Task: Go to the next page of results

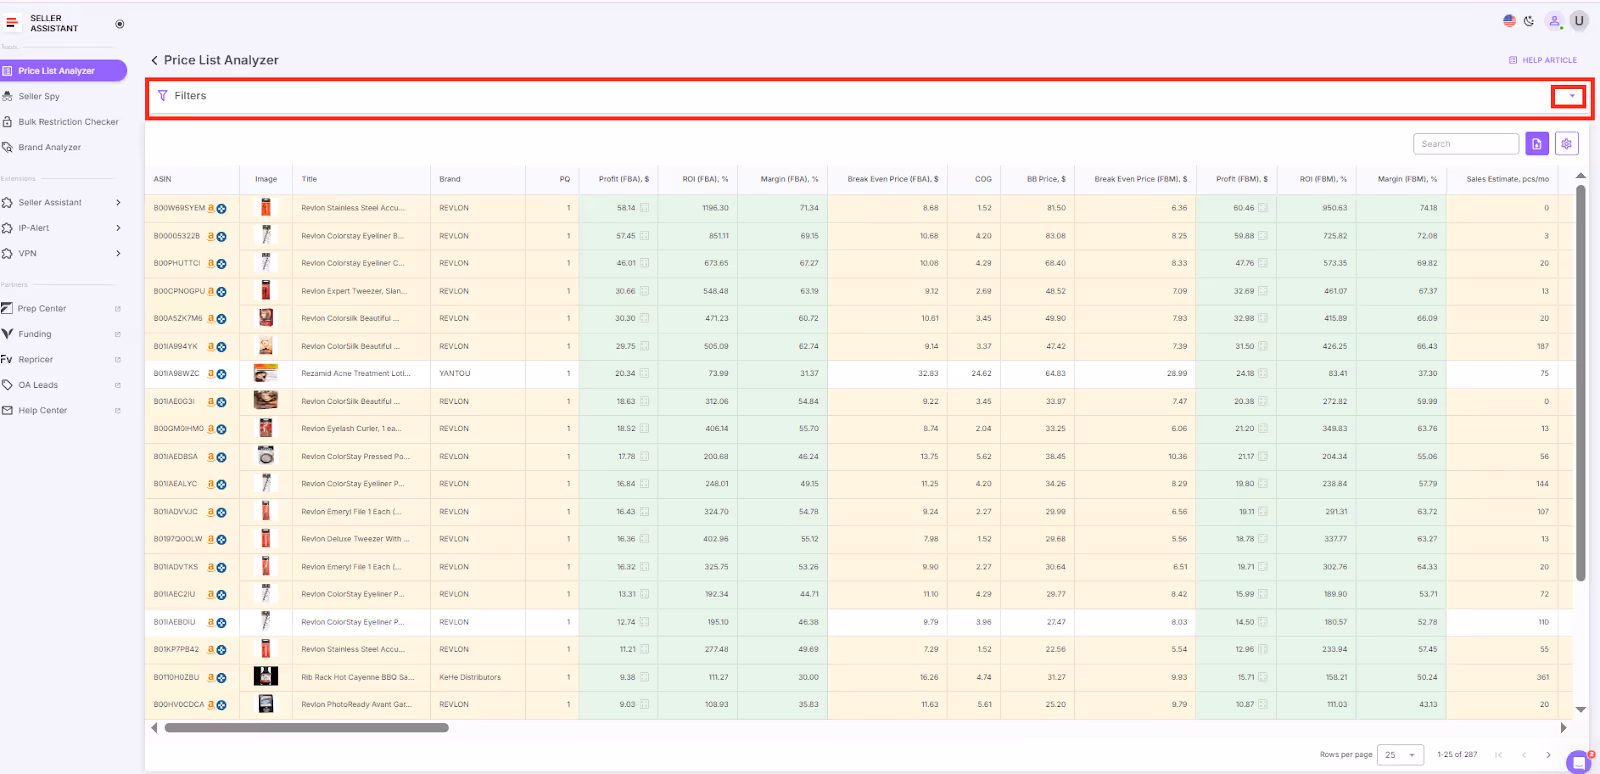Action: (1548, 755)
